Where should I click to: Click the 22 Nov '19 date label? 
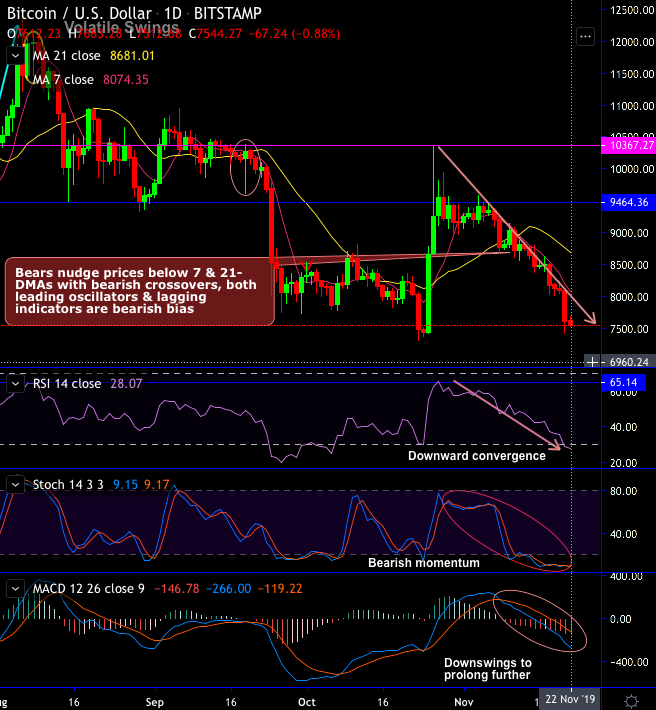570,699
